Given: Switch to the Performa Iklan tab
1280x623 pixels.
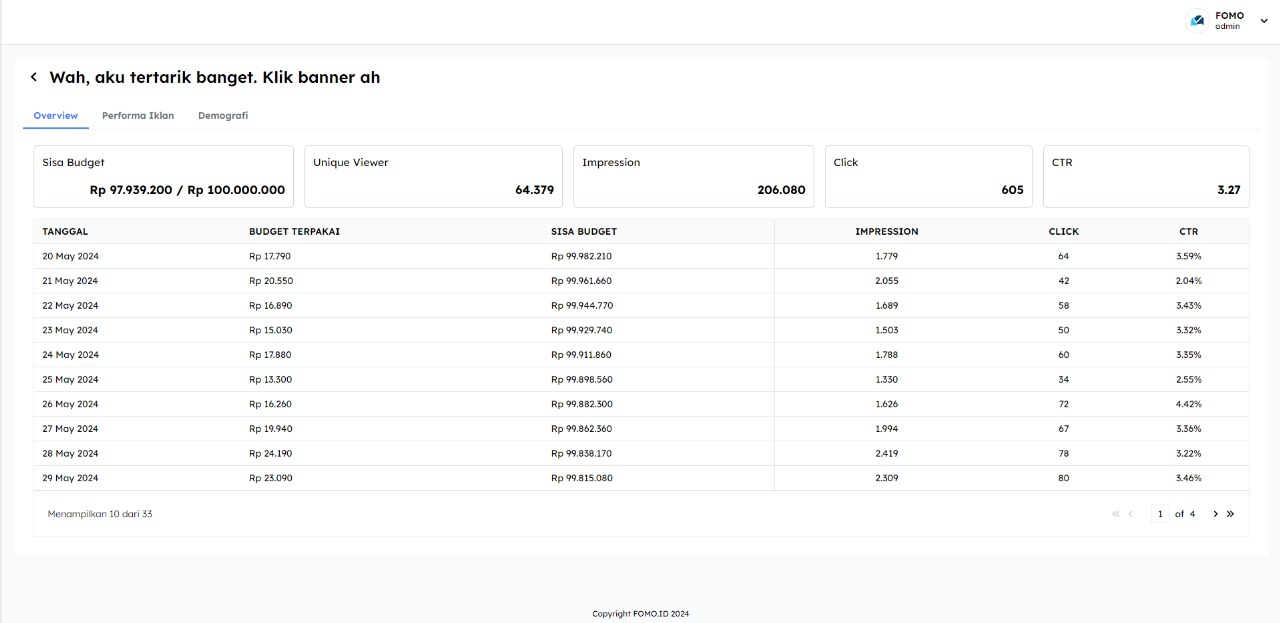Looking at the screenshot, I should pos(138,116).
